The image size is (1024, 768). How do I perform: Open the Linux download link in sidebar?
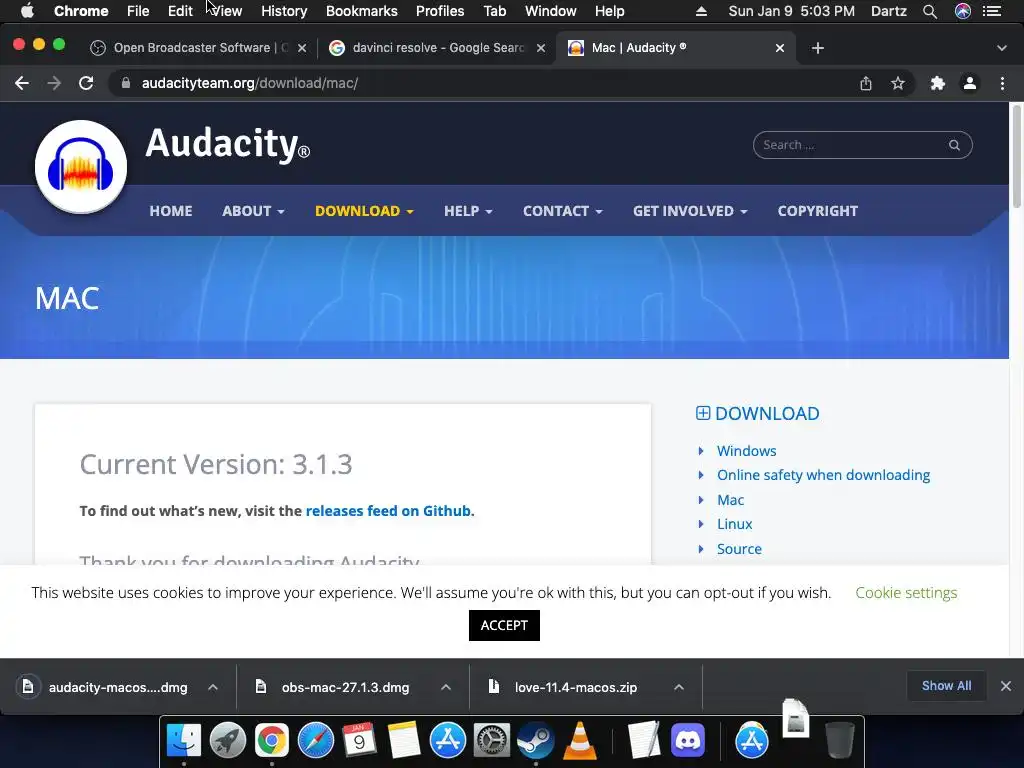tap(735, 524)
